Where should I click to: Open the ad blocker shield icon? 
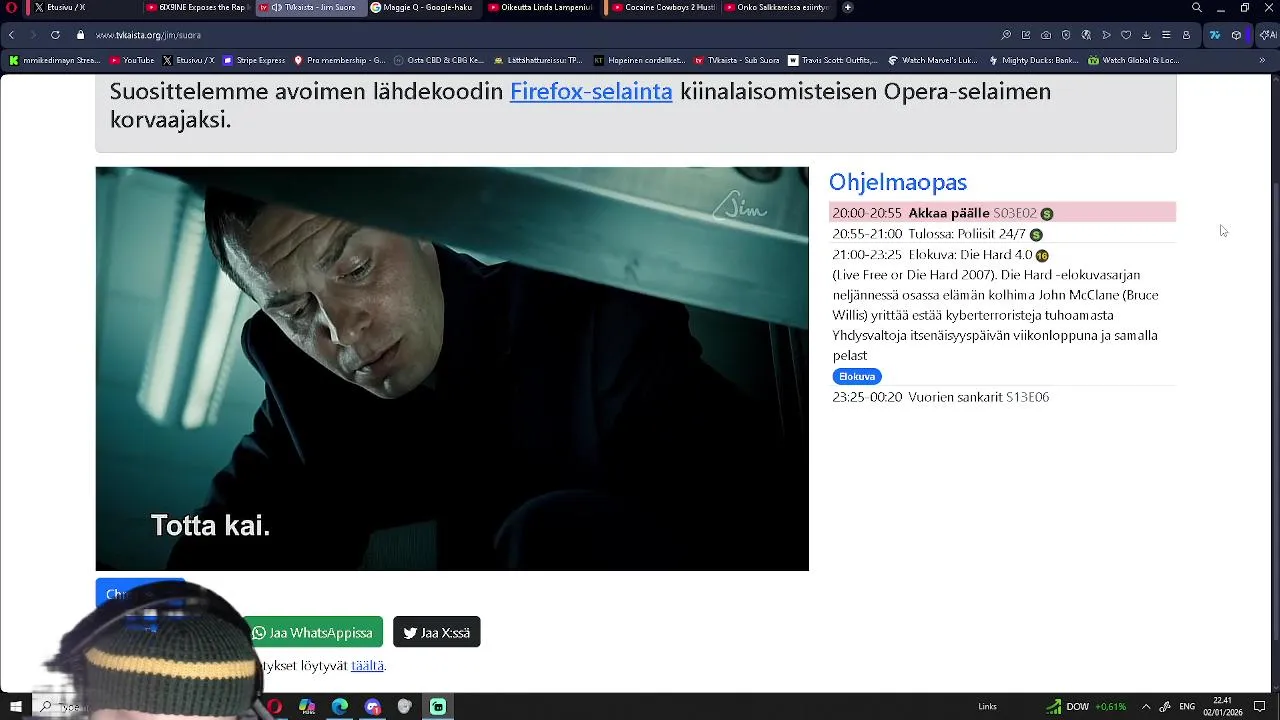[x=1066, y=35]
